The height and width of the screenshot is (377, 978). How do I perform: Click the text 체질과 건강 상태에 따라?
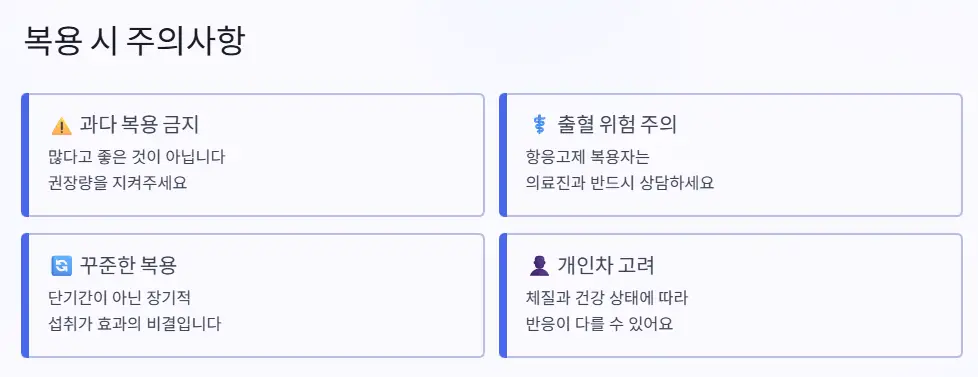[607, 297]
